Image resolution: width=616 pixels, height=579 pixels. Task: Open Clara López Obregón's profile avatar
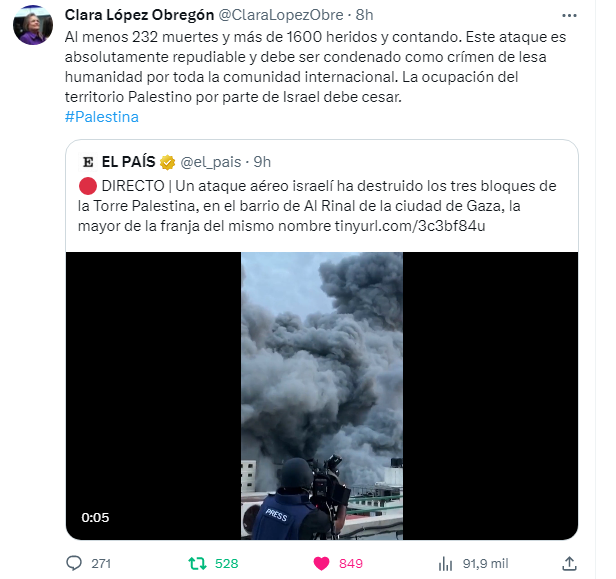33,25
